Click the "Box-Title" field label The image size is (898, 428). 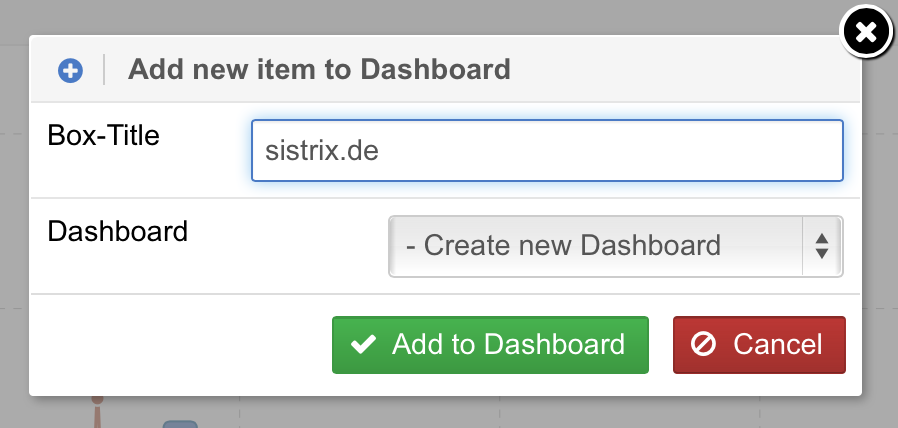pos(103,136)
